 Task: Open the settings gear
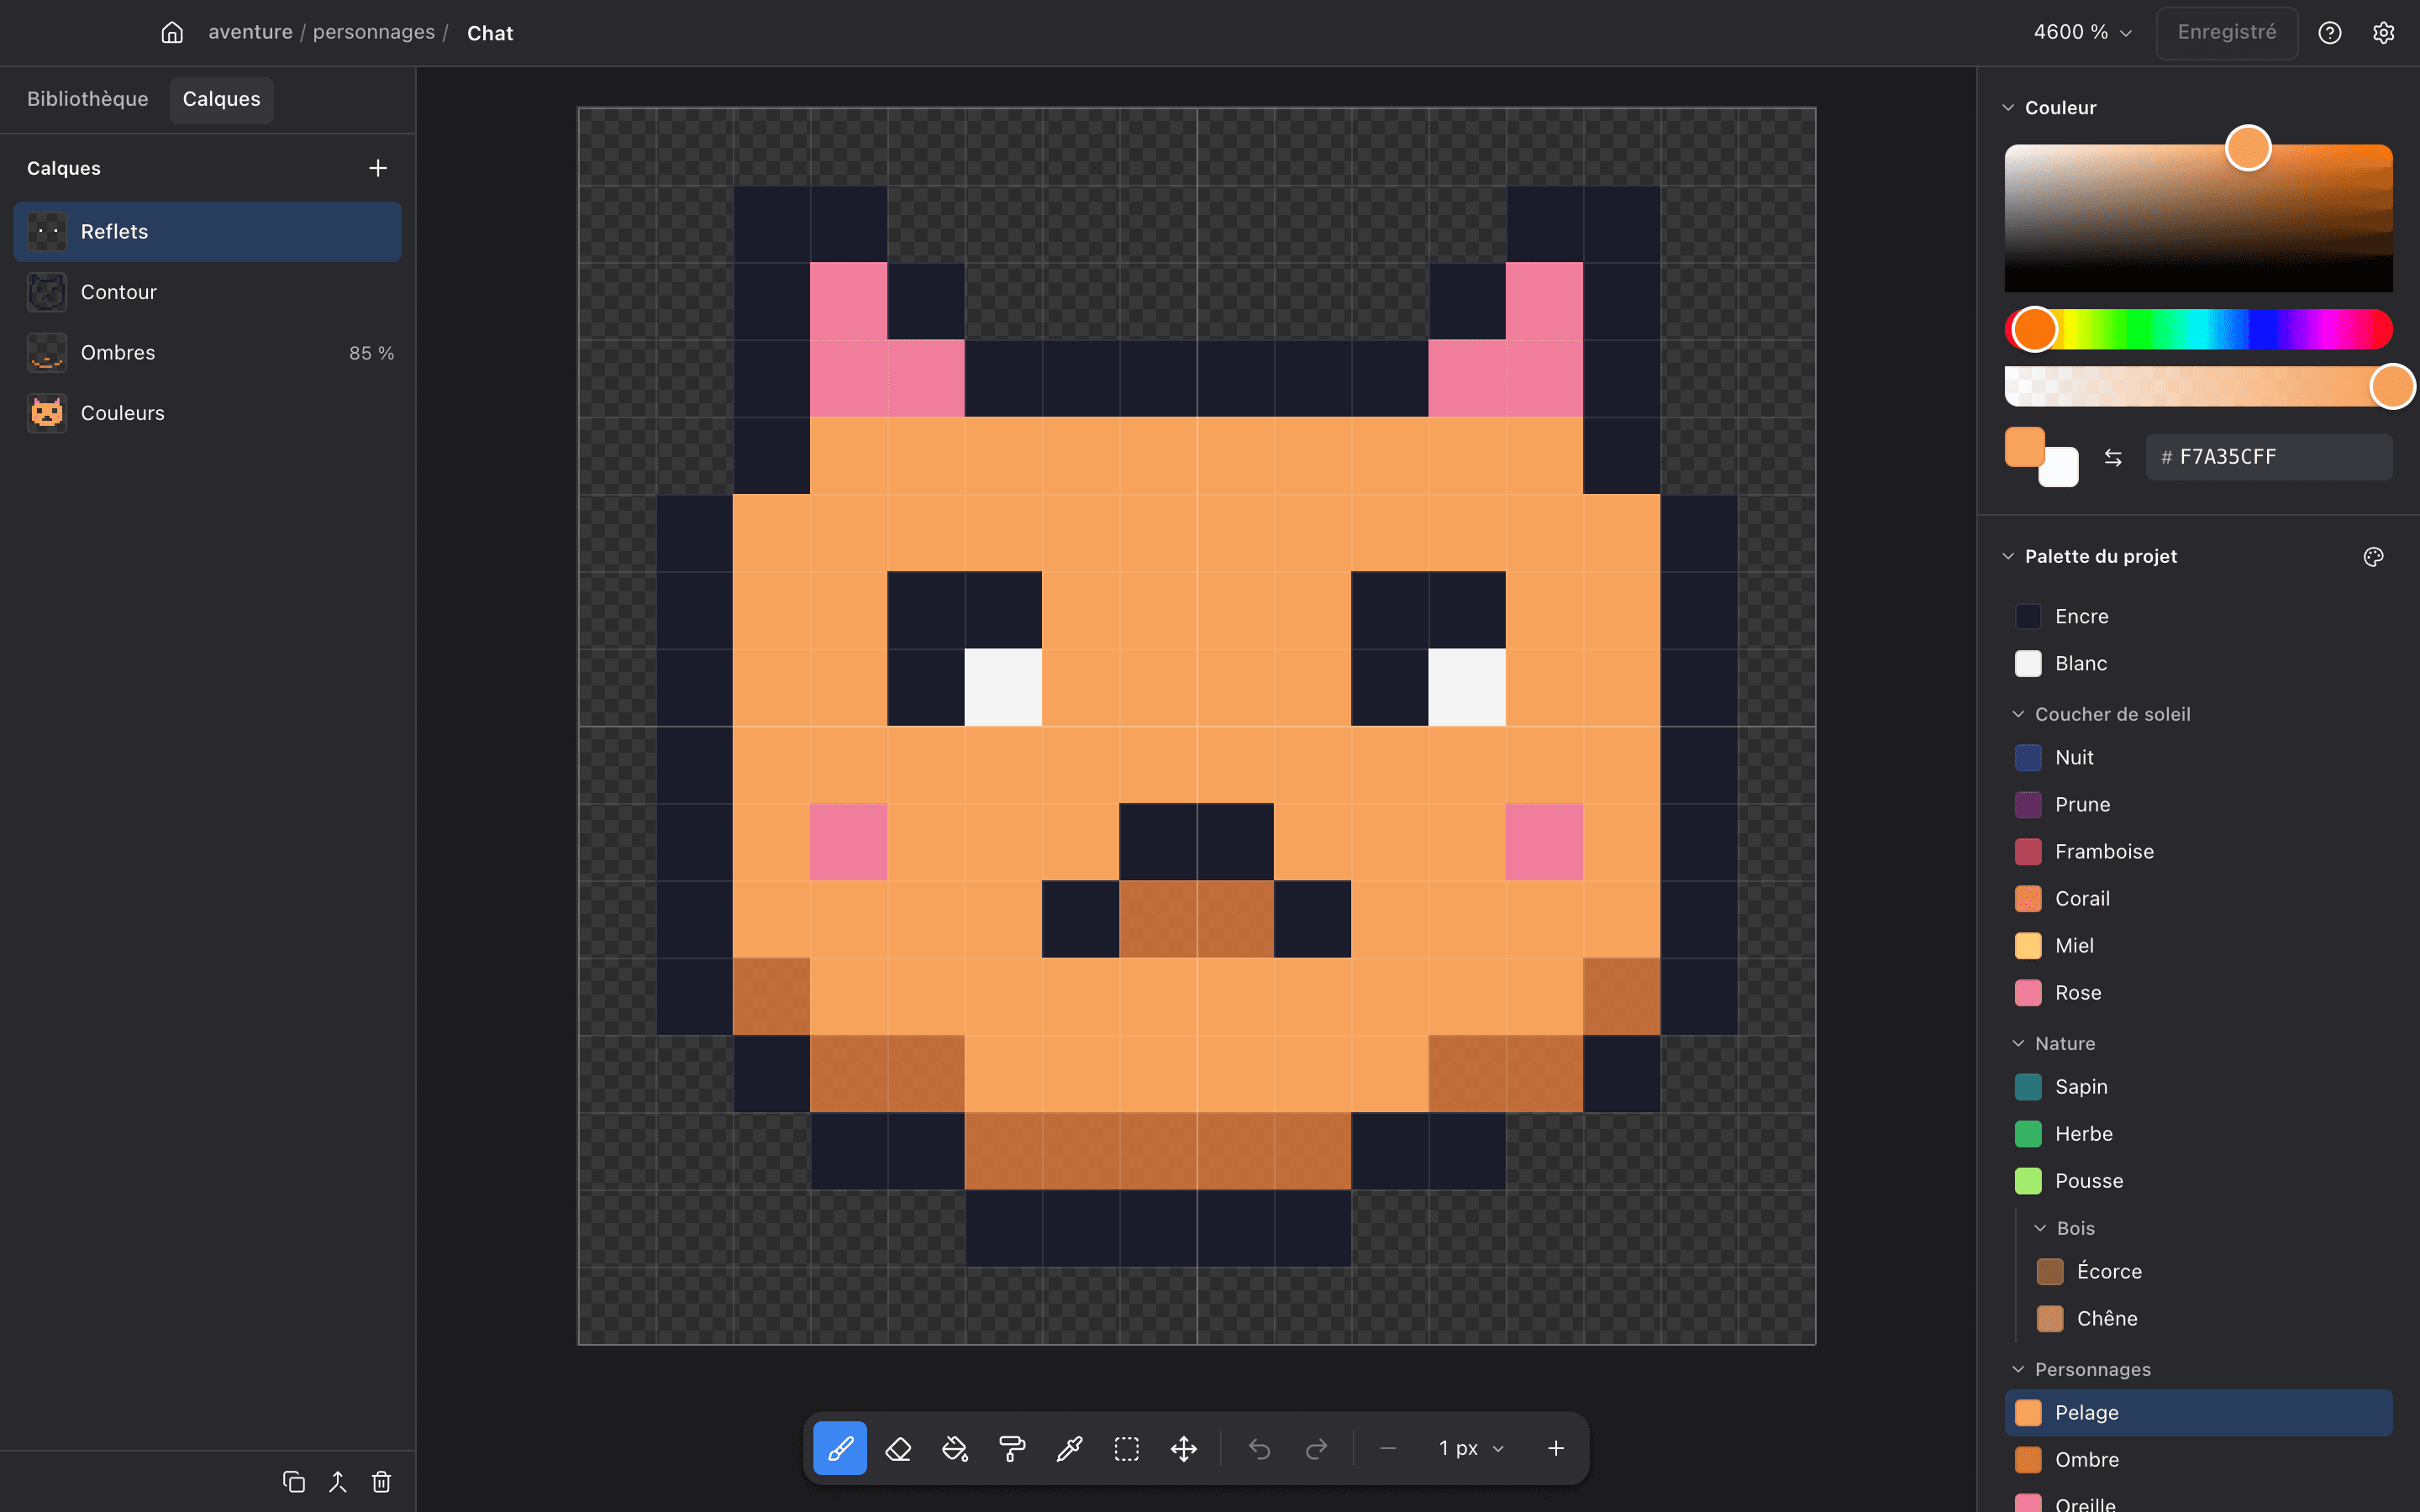coord(2384,33)
